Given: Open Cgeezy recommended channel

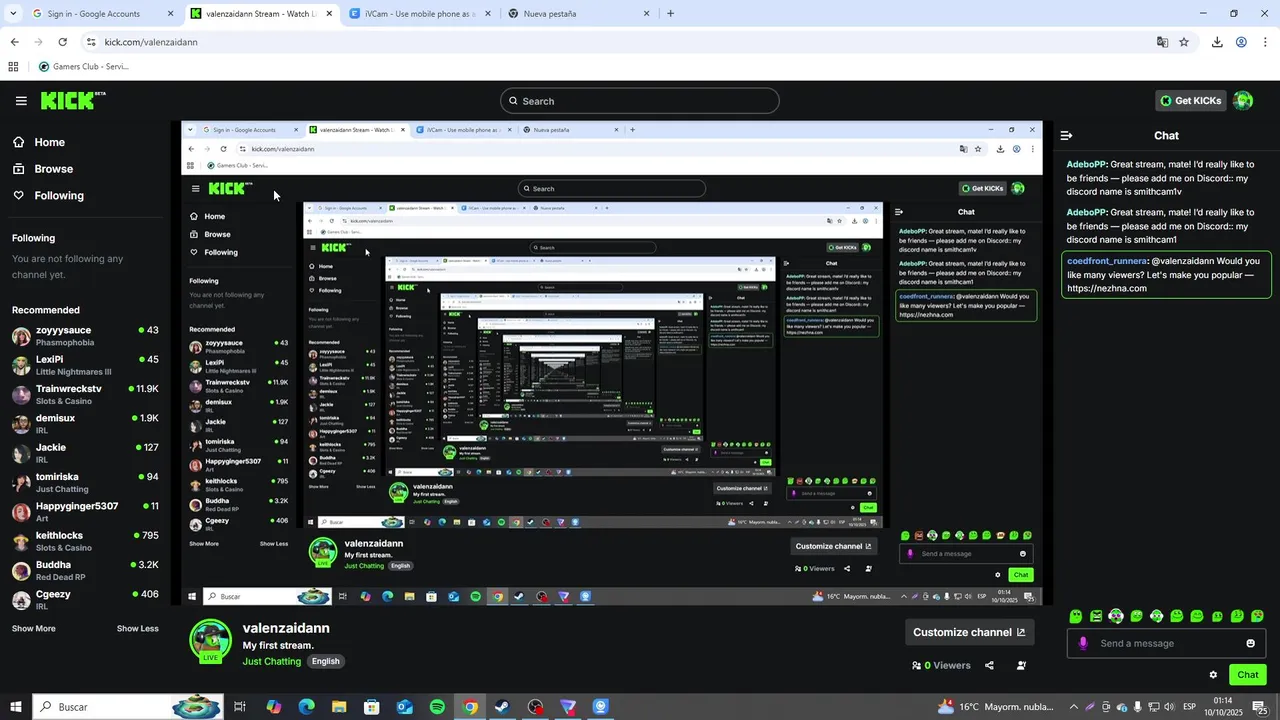Looking at the screenshot, I should click(84, 600).
